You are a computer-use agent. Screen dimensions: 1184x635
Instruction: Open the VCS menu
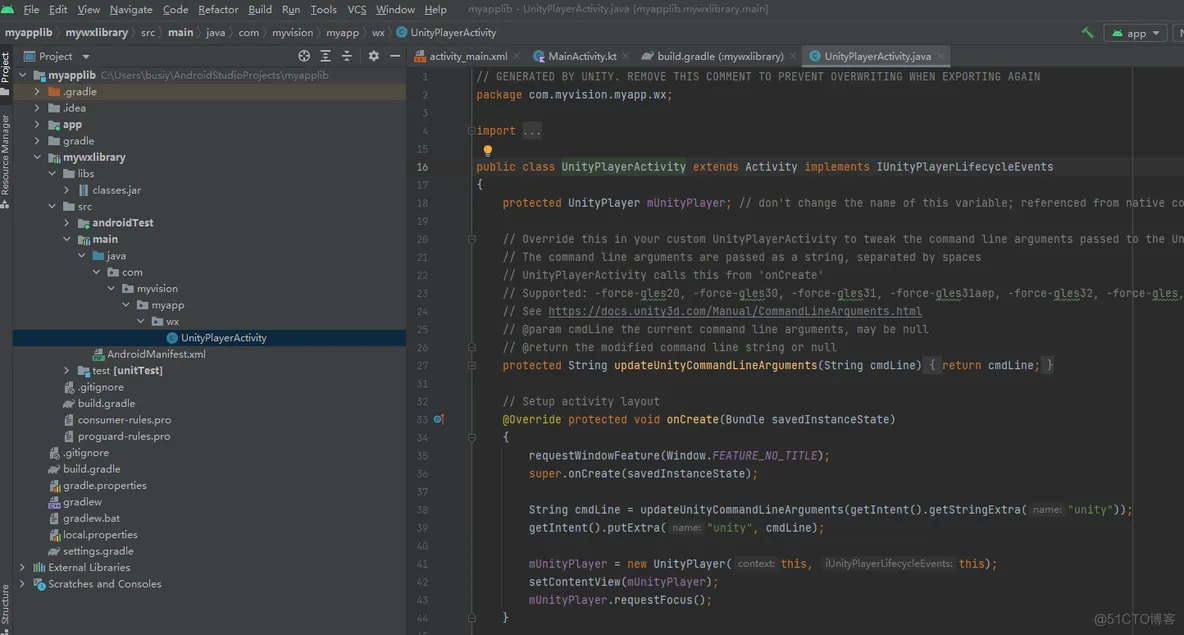pyautogui.click(x=356, y=9)
